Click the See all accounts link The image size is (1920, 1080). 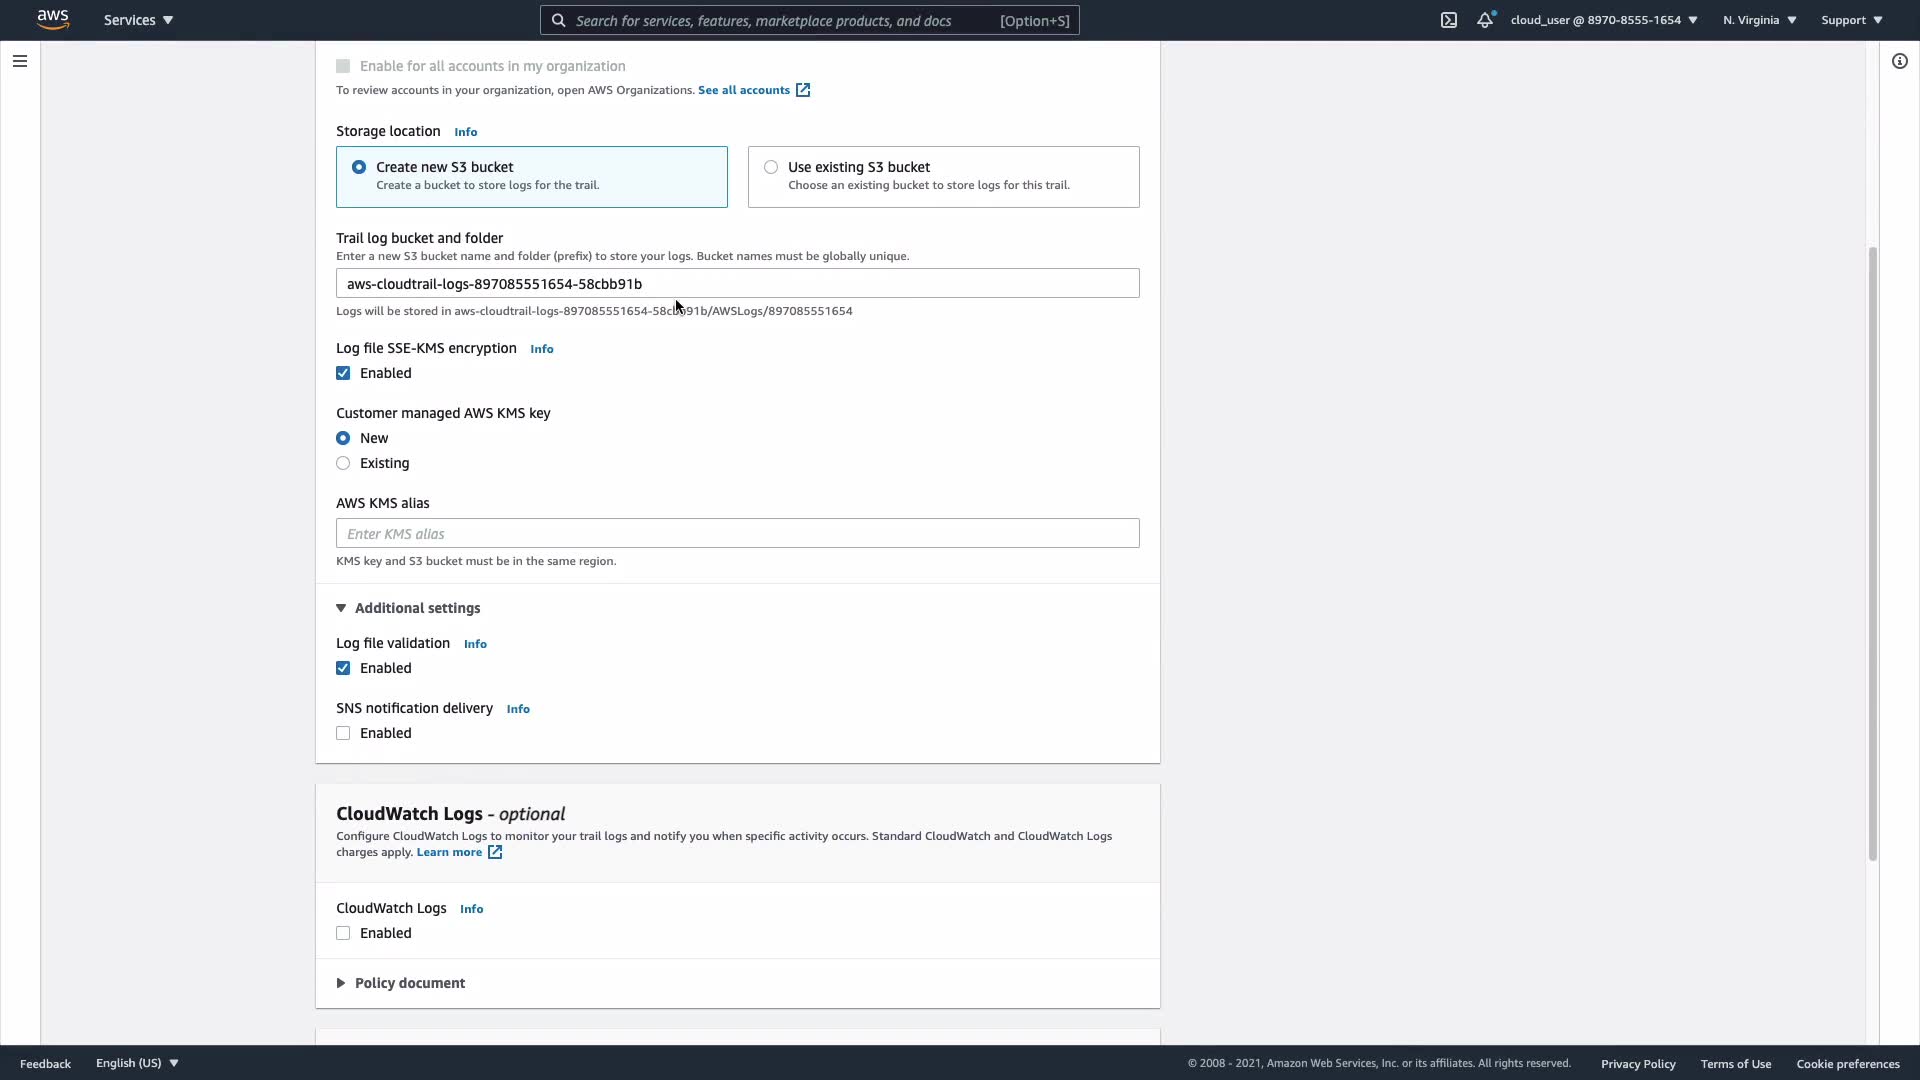(743, 90)
